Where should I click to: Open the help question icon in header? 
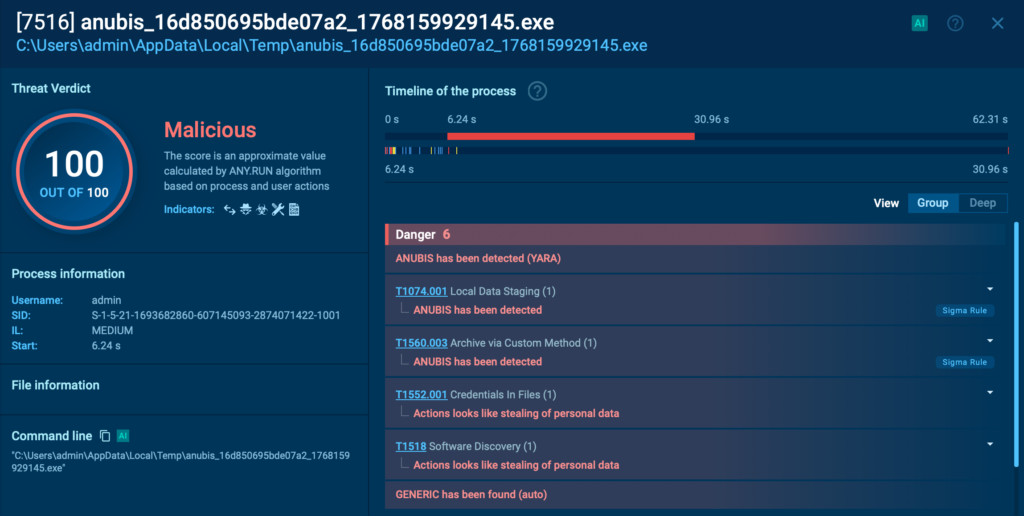pos(955,24)
